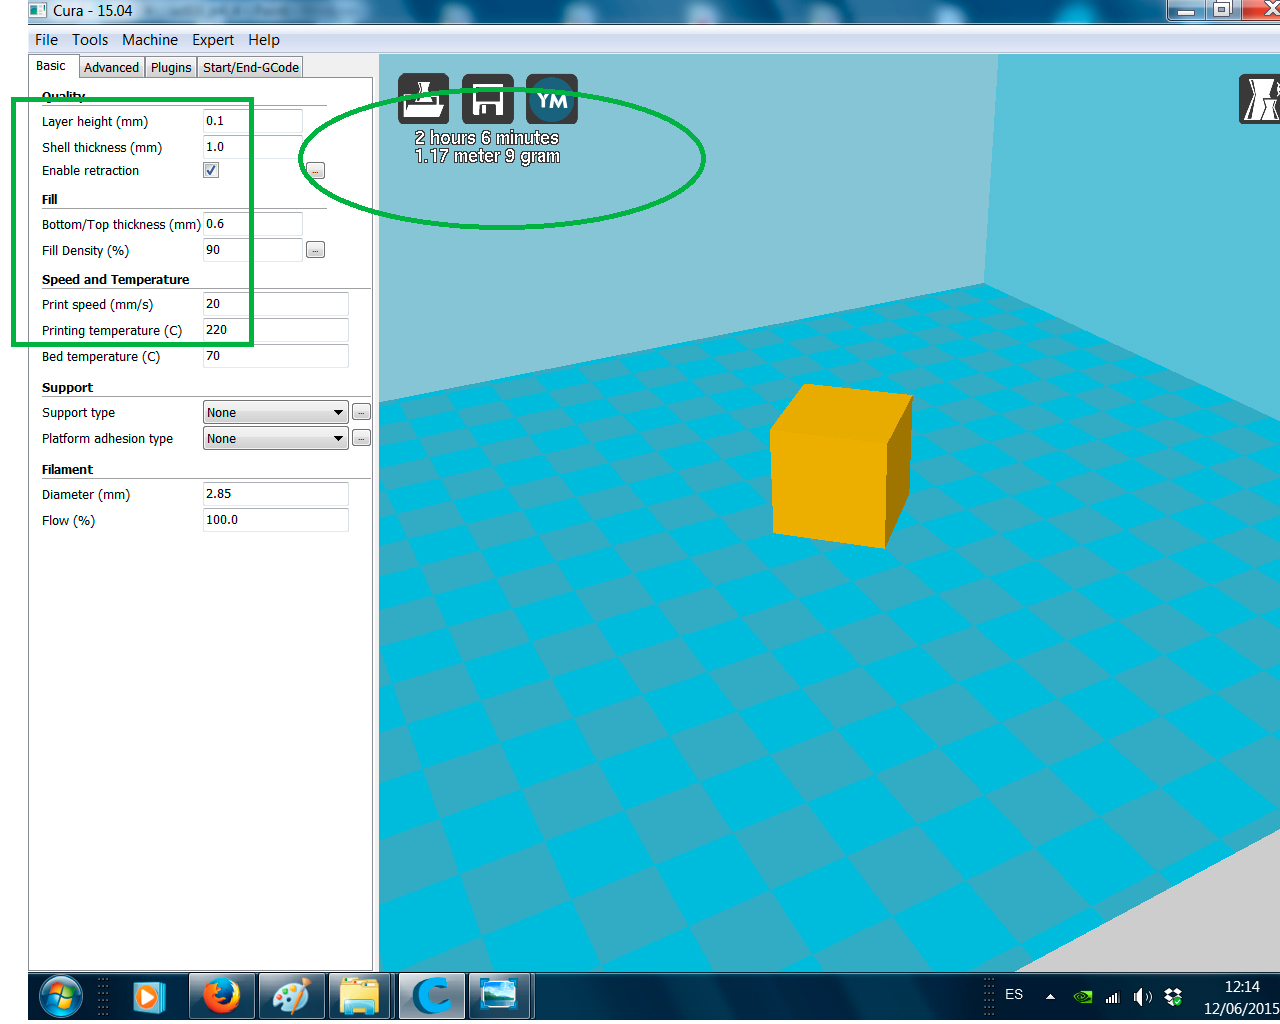Open the View mode icon
This screenshot has height=1024, width=1280.
click(x=1259, y=99)
